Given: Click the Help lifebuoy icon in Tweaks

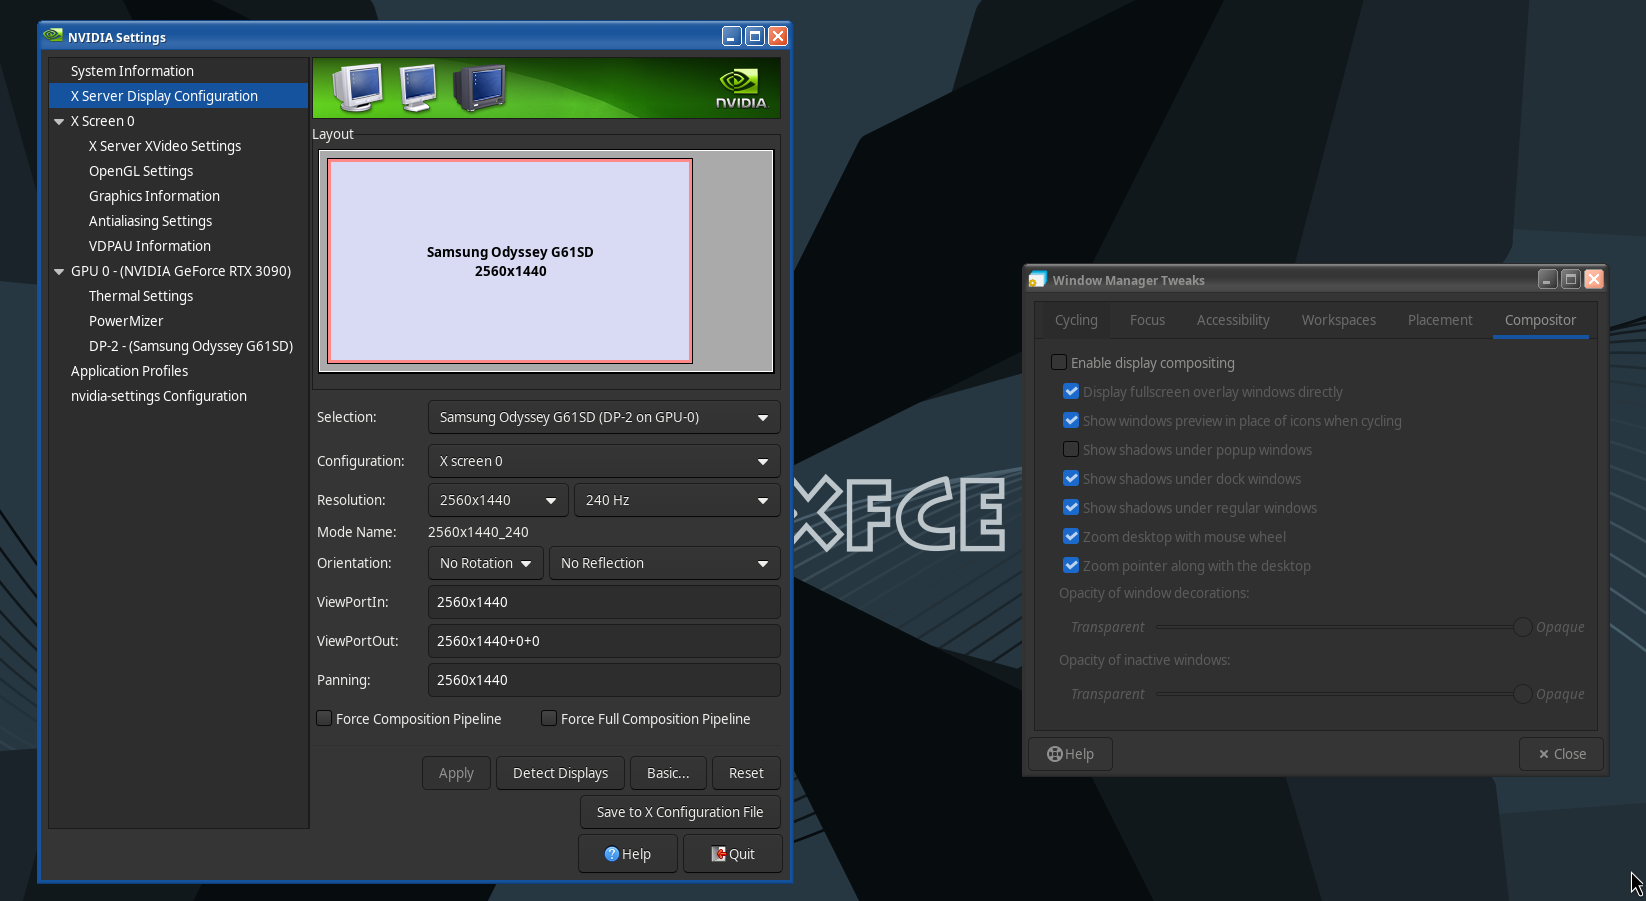Looking at the screenshot, I should pos(1055,754).
